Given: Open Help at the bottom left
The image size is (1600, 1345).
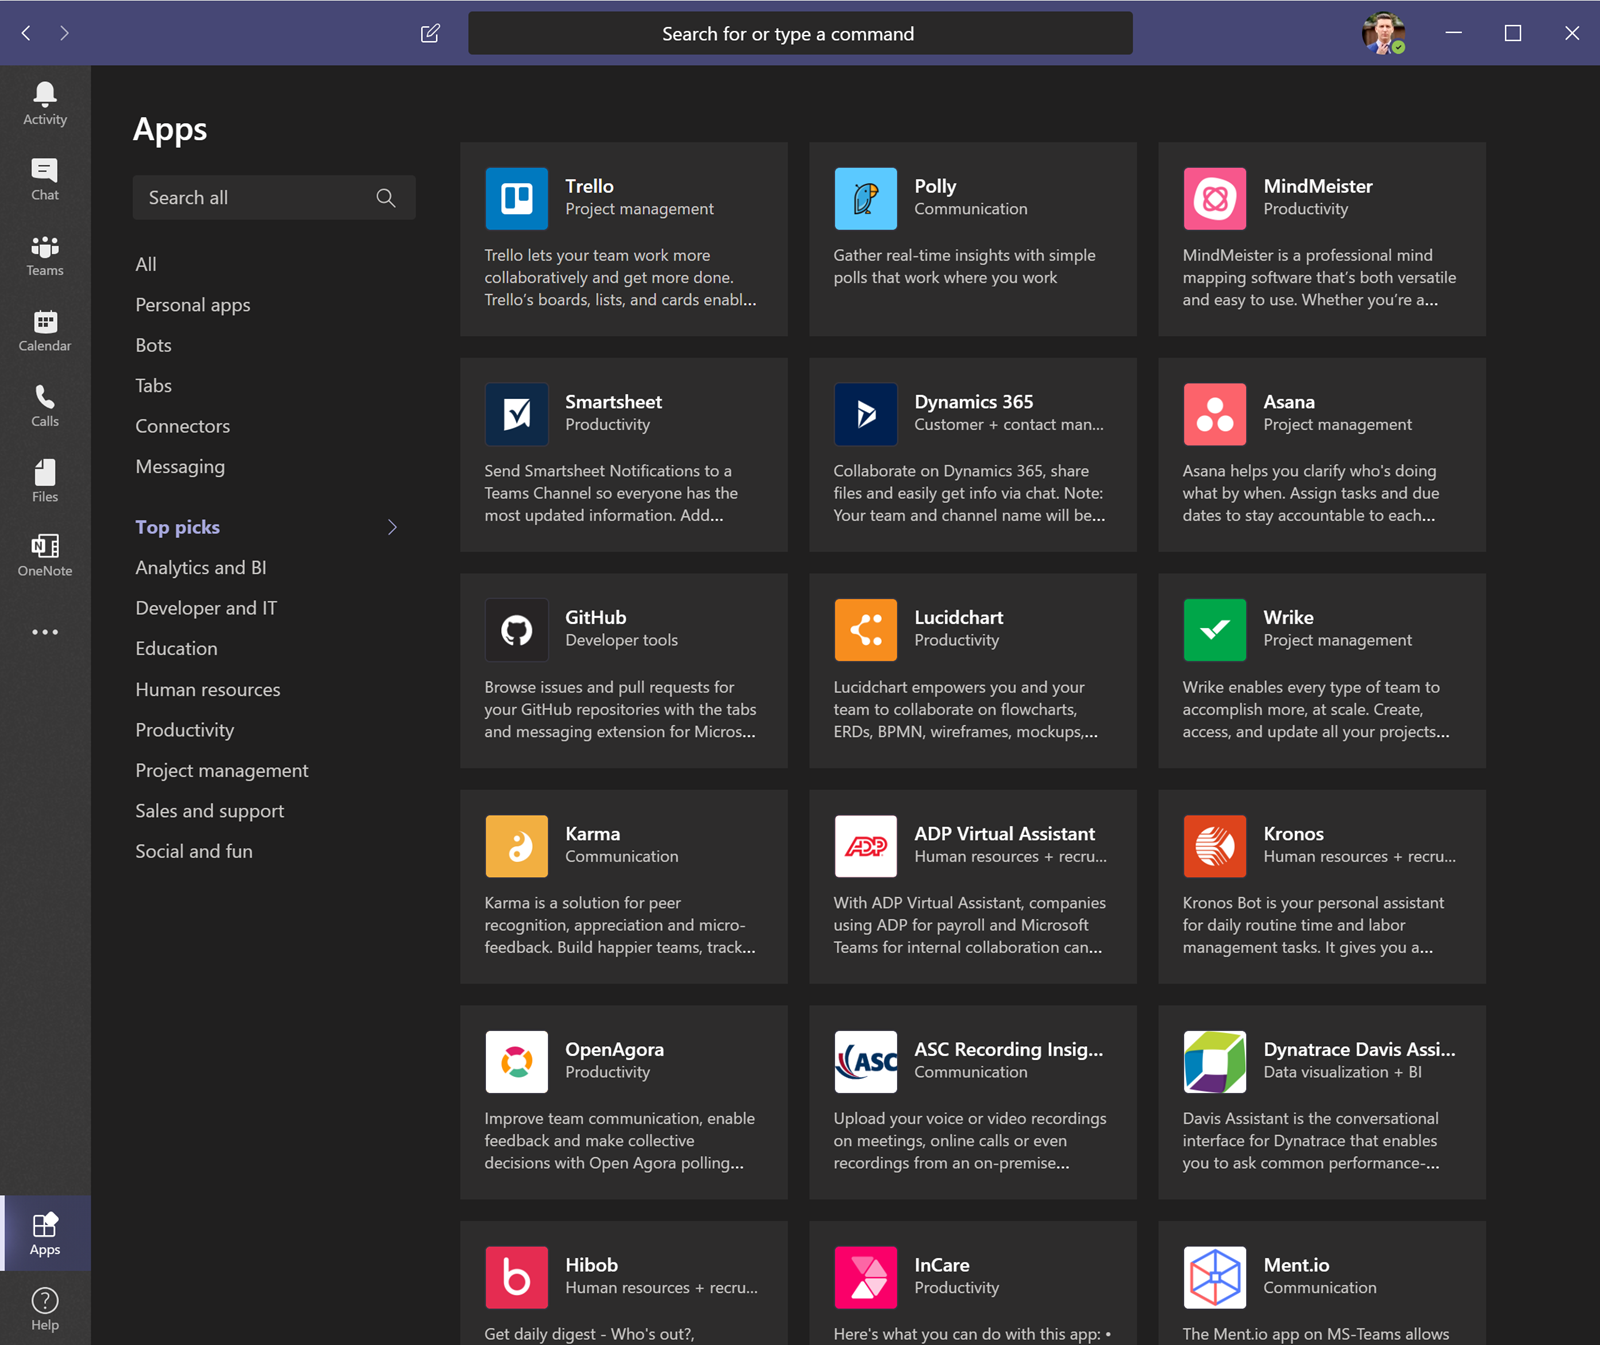Looking at the screenshot, I should (45, 1309).
